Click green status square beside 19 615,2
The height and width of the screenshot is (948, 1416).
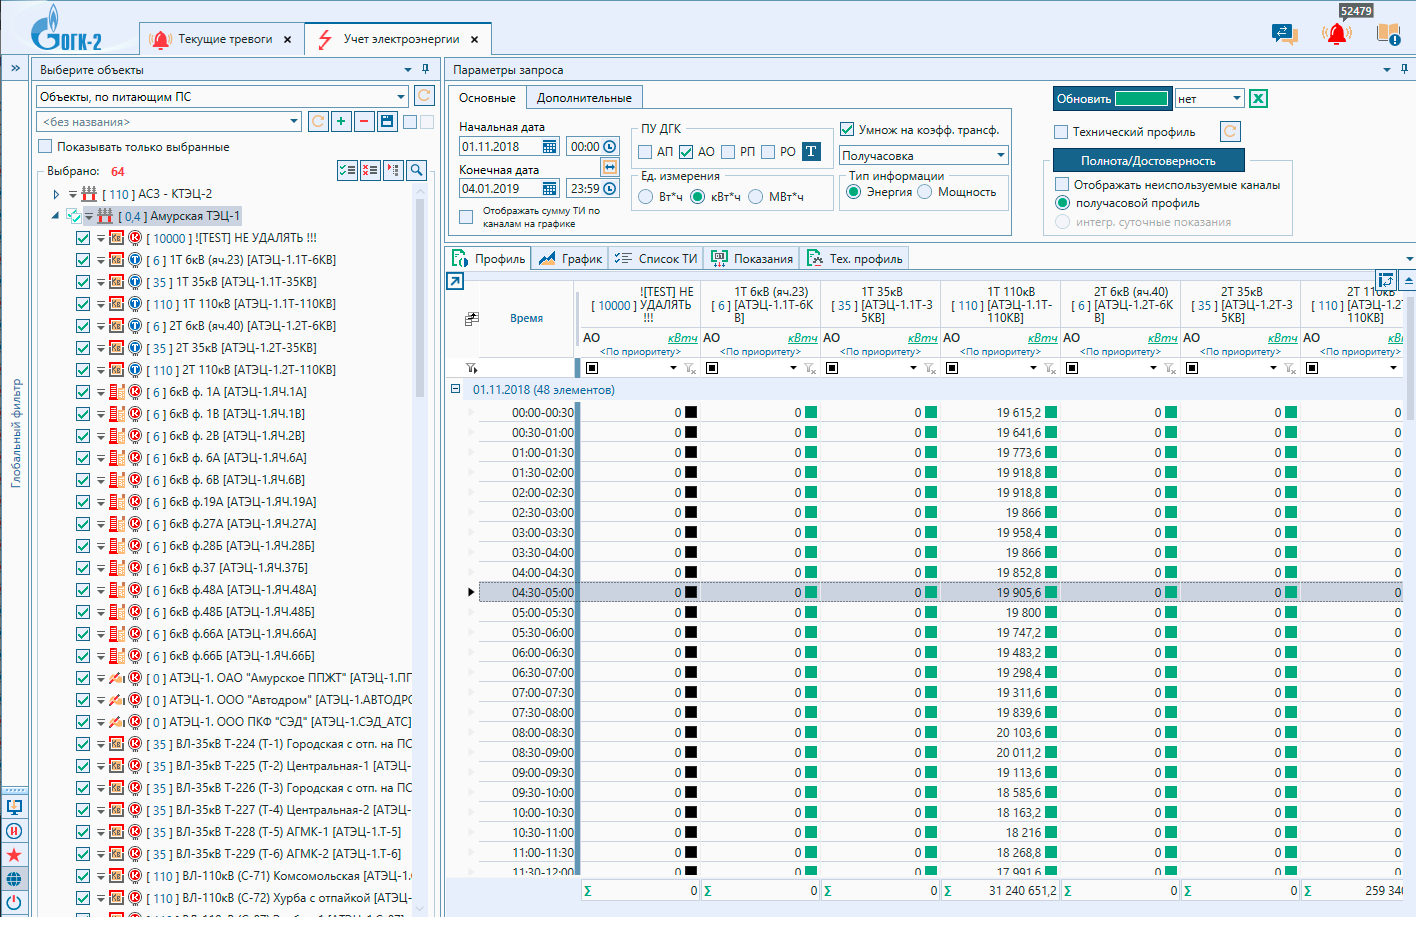[1050, 412]
